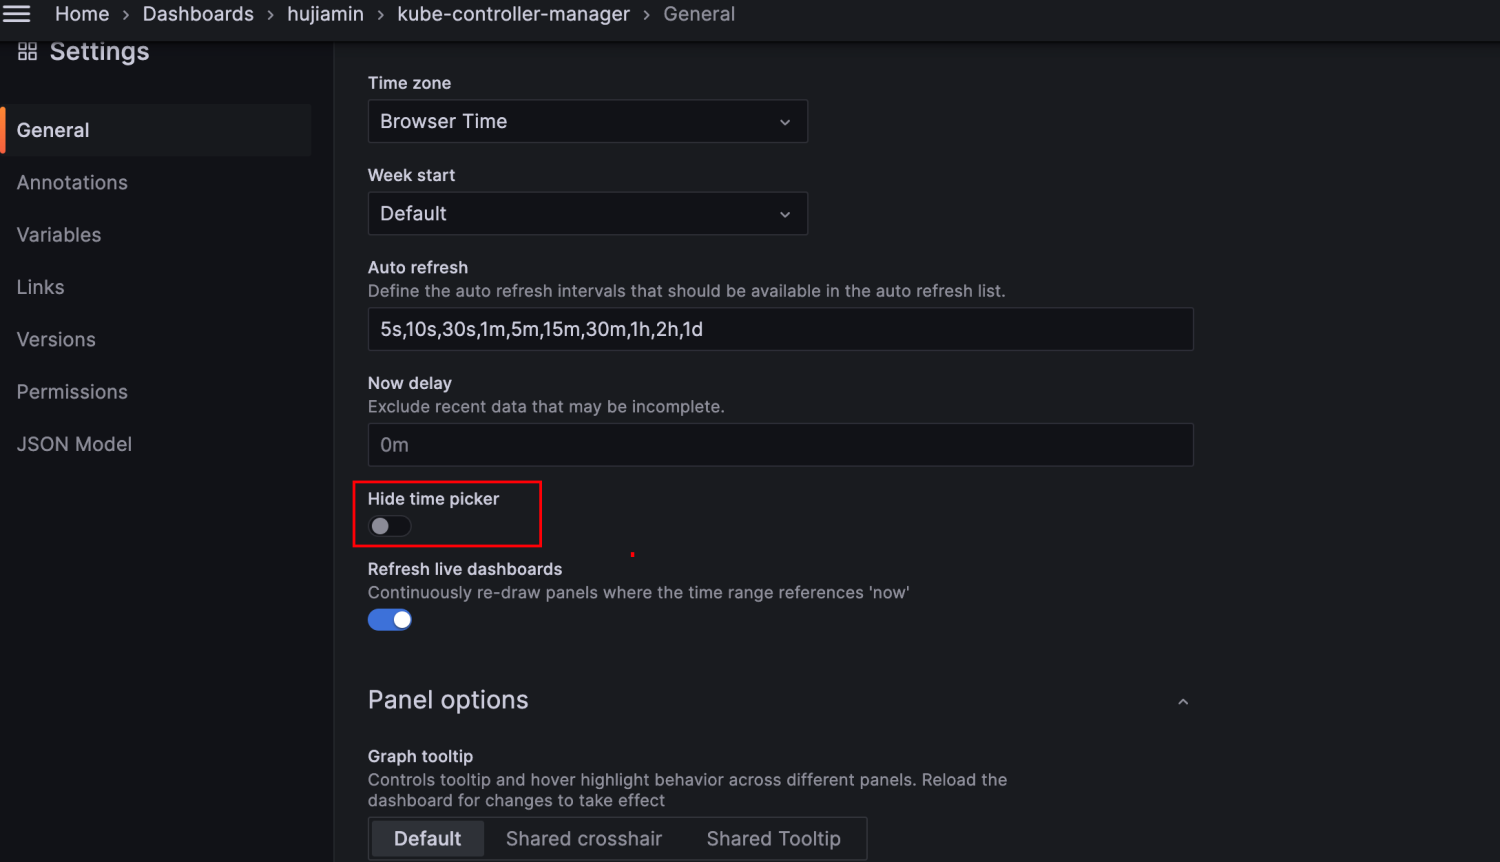Open the hujiamin folder breadcrumb
The height and width of the screenshot is (862, 1500).
tap(325, 14)
